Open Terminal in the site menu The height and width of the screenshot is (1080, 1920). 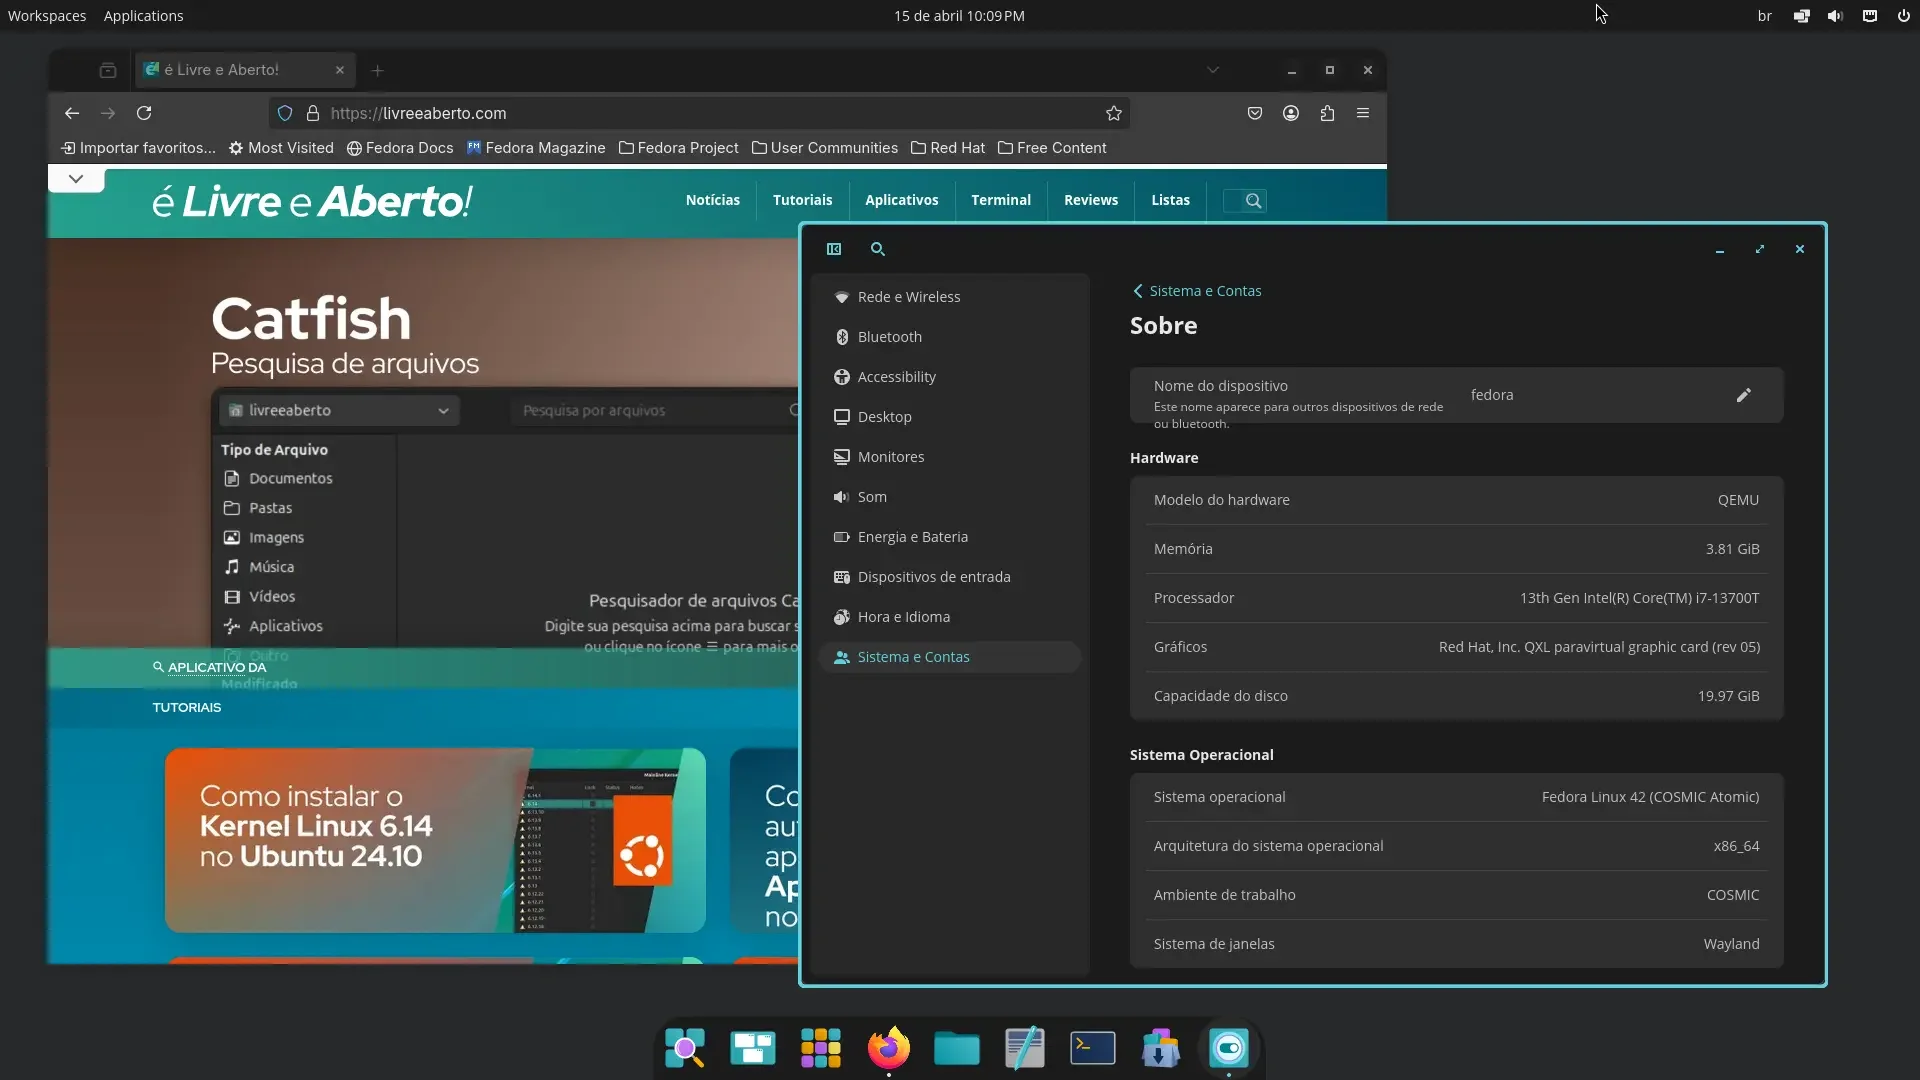click(1001, 200)
